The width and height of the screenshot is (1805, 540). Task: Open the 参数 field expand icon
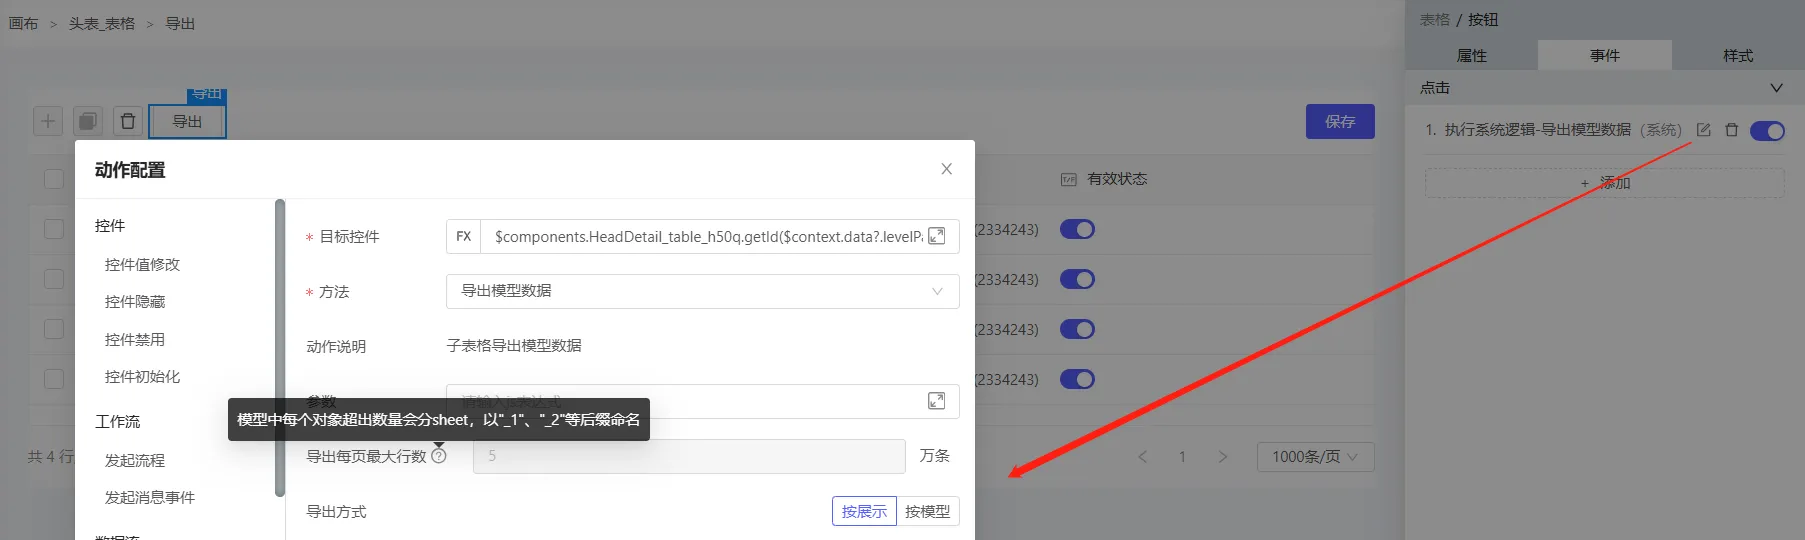click(937, 401)
